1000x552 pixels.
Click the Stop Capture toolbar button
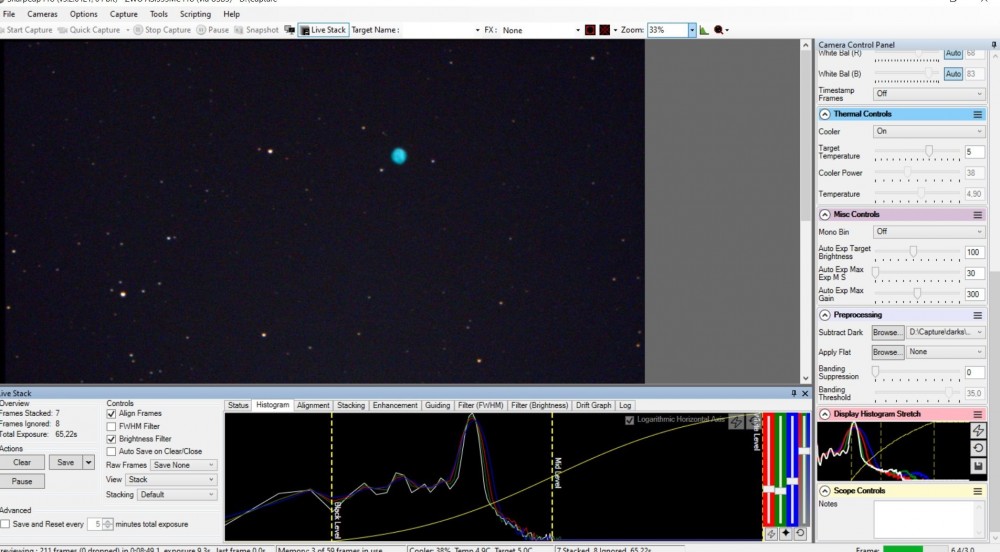coord(162,30)
